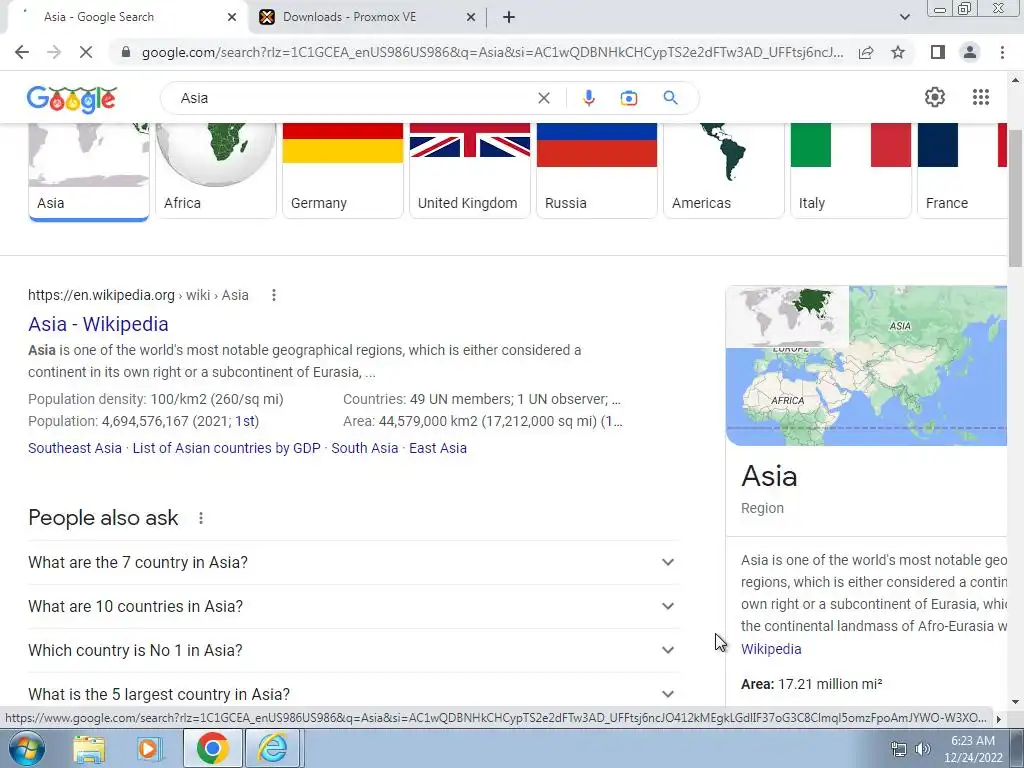Open Google quick settings gear
The width and height of the screenshot is (1024, 768).
pos(935,97)
